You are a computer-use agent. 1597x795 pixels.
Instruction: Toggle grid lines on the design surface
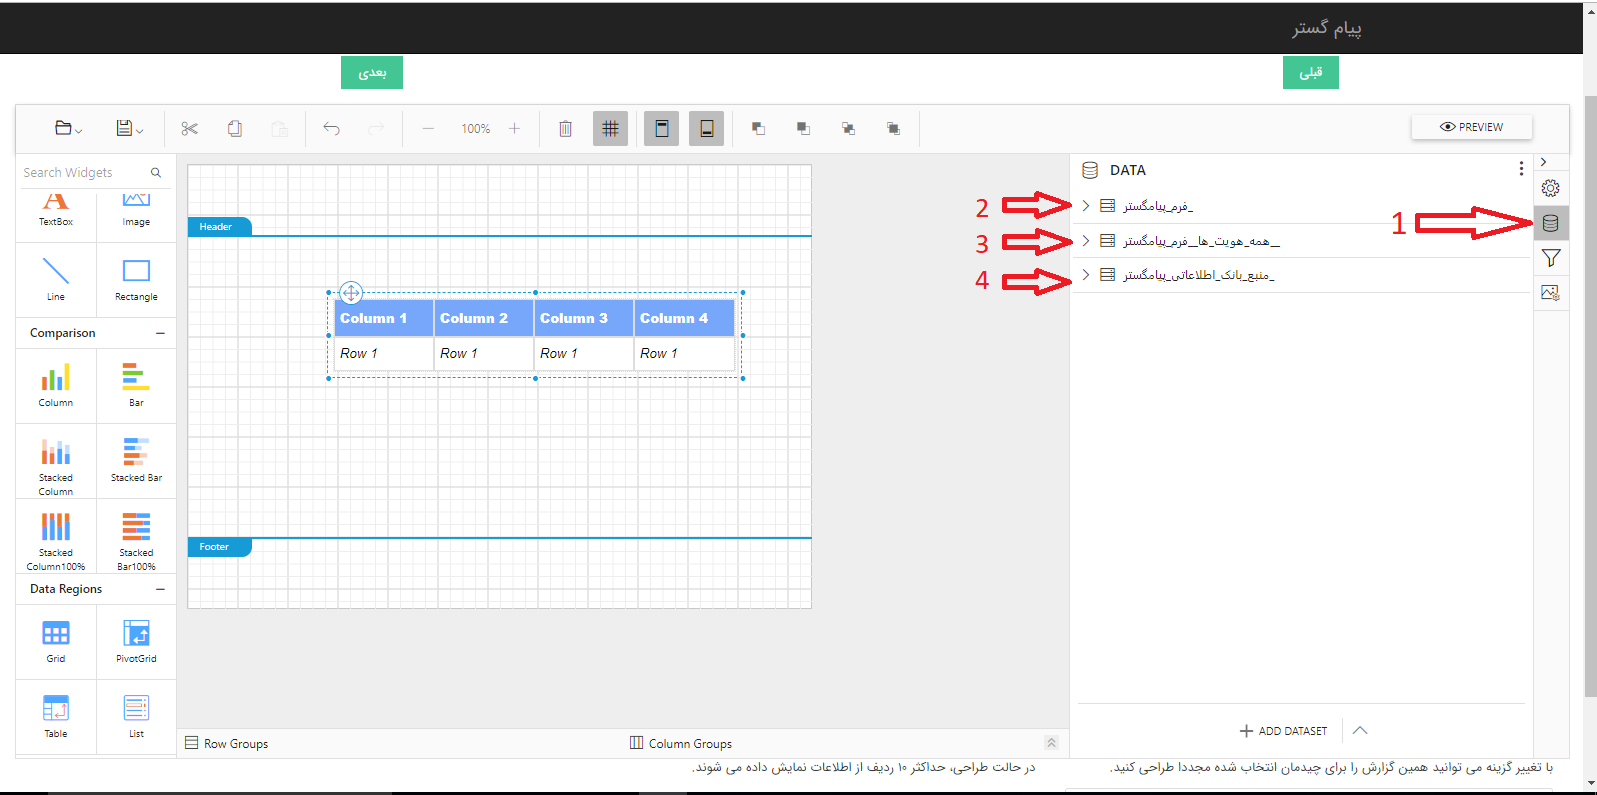[x=610, y=128]
